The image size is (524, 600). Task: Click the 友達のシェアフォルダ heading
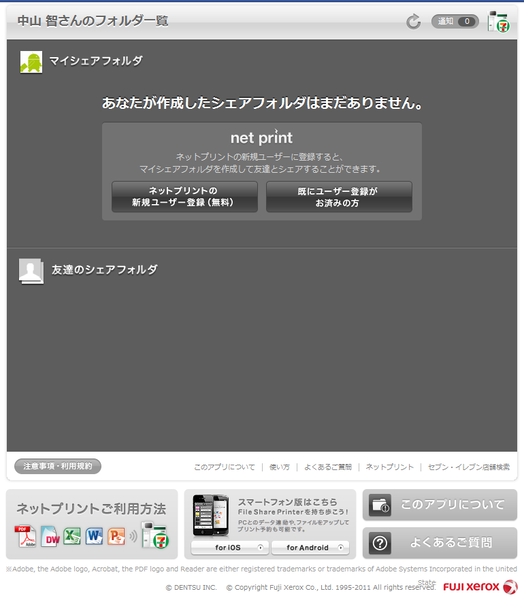click(104, 270)
